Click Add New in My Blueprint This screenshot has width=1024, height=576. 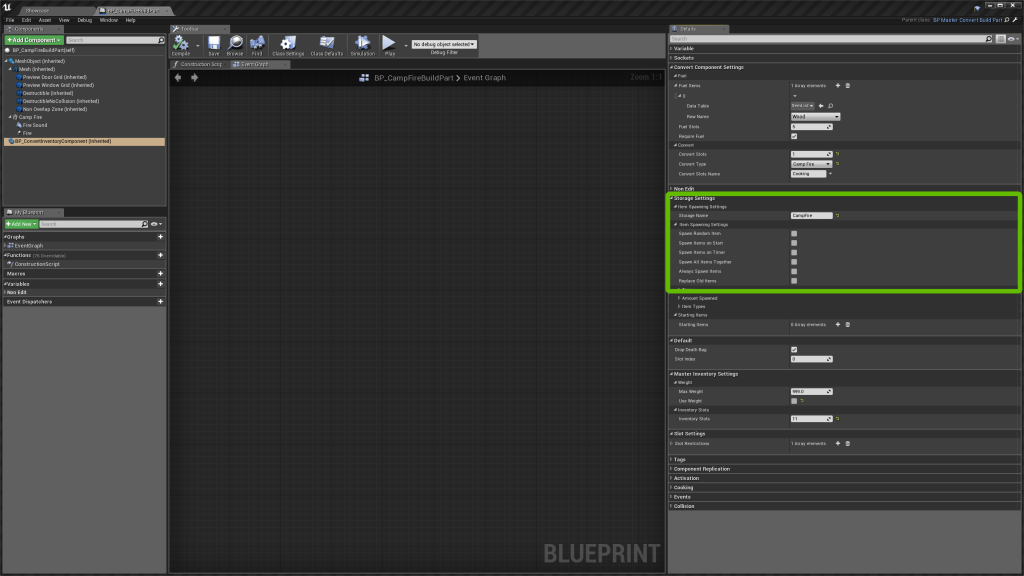[21, 224]
